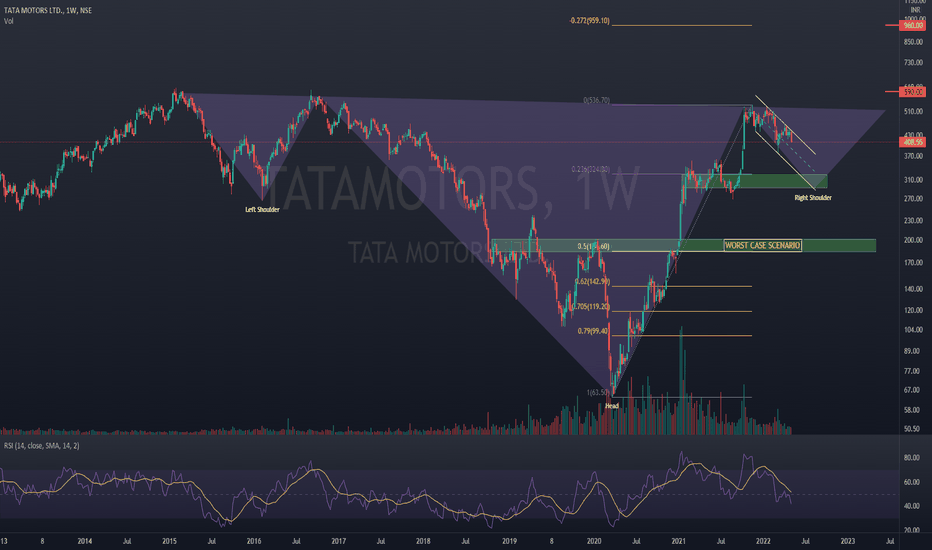Click 730.00 on the price axis

[x=913, y=62]
